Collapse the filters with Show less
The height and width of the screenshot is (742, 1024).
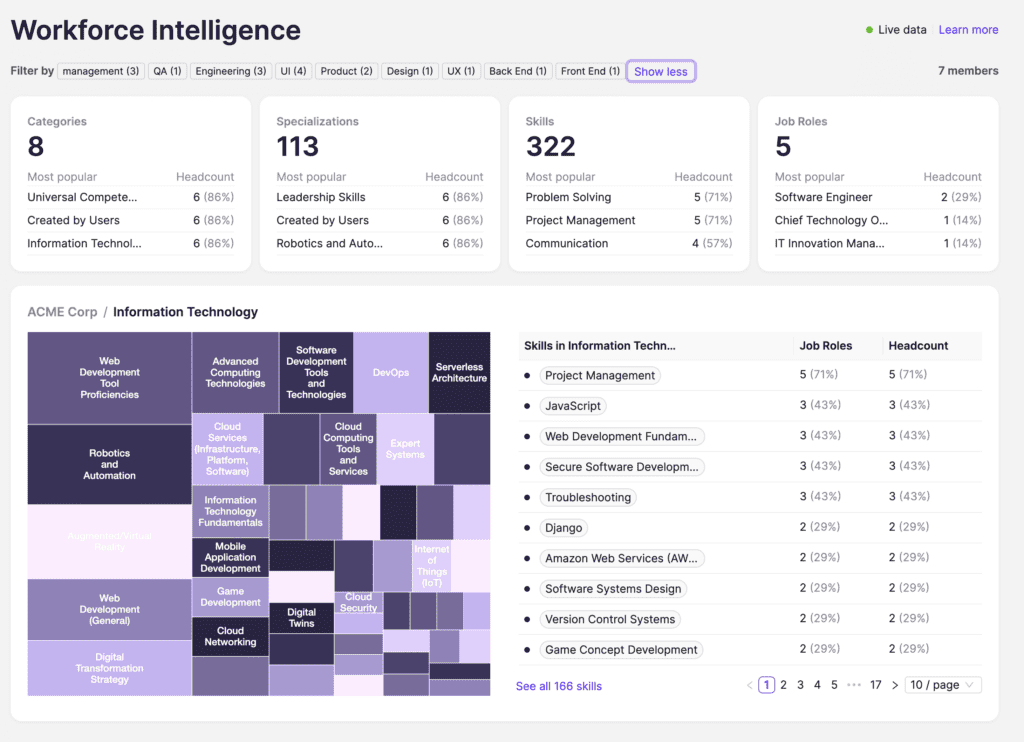pos(661,70)
